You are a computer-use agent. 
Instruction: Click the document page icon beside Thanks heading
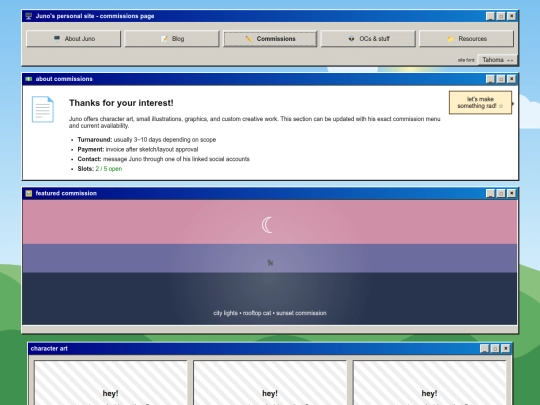pos(43,109)
